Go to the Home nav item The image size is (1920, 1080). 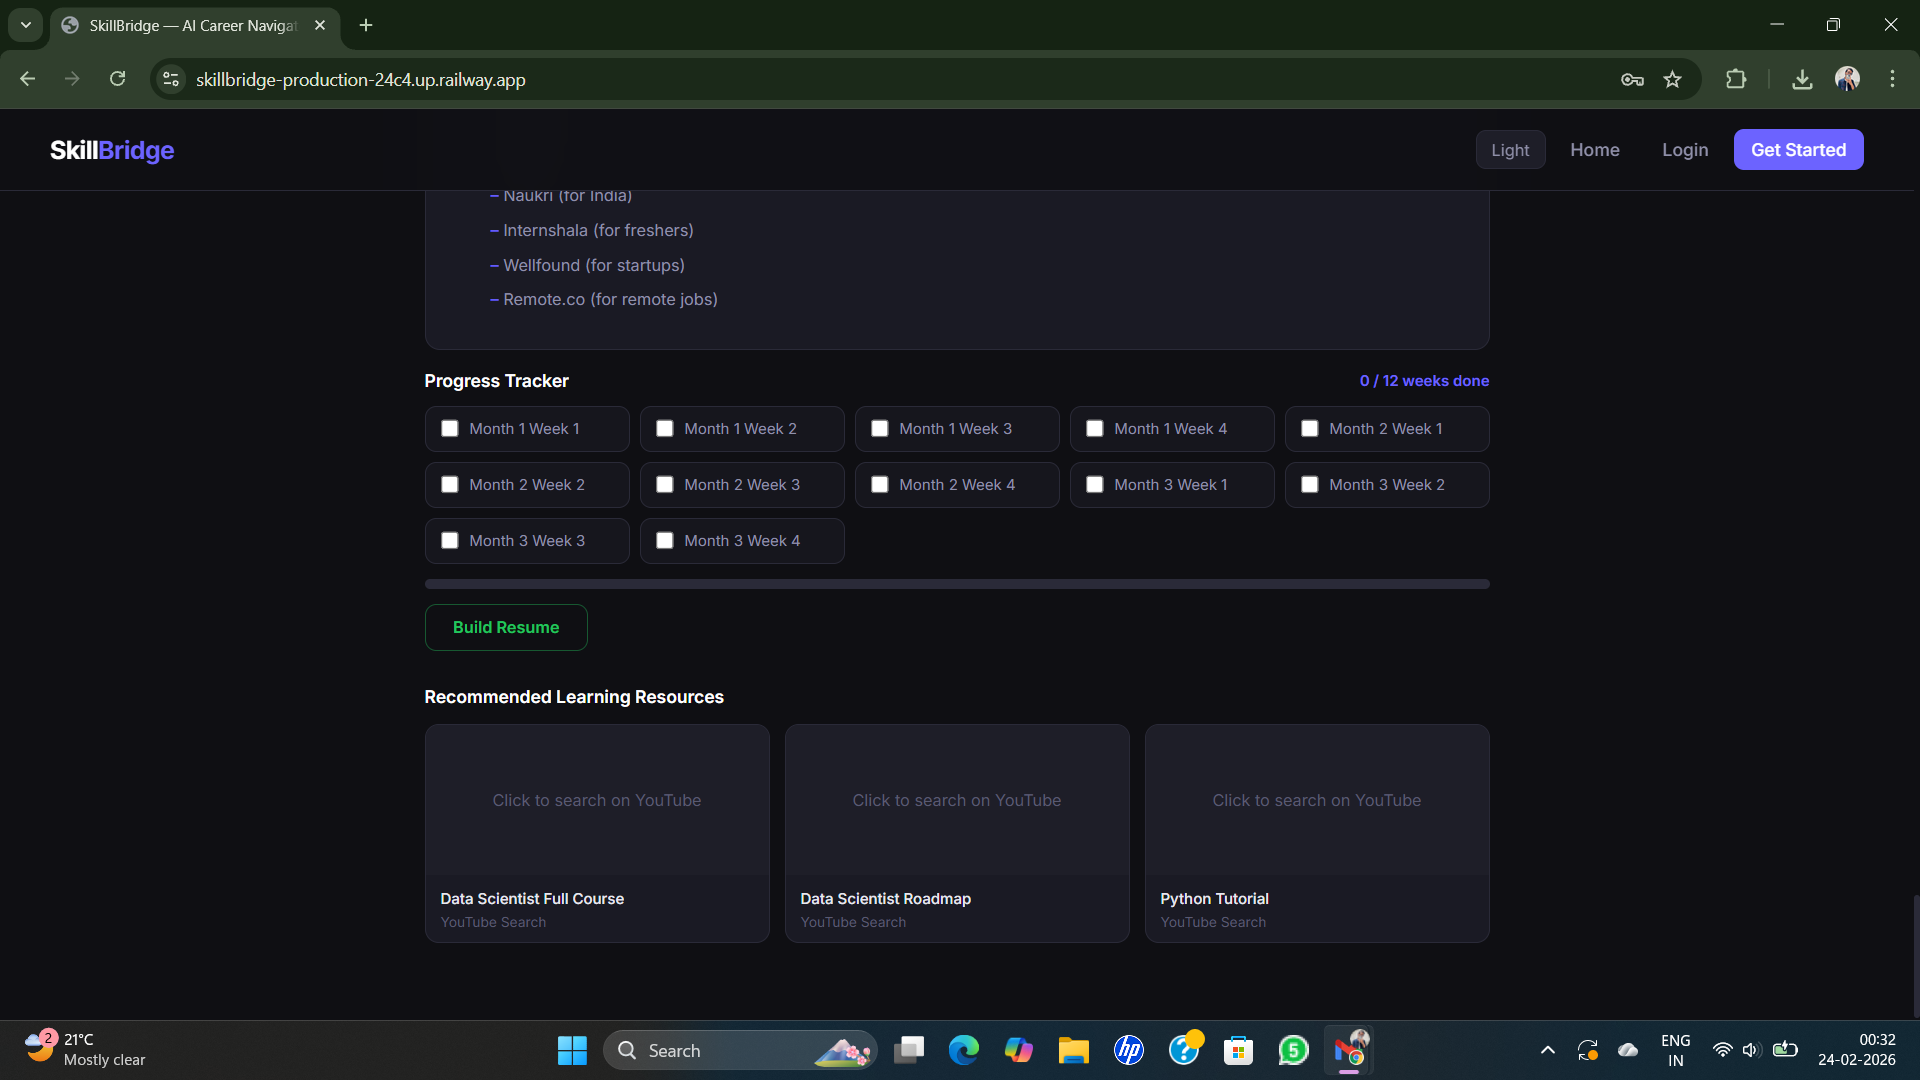[1594, 150]
